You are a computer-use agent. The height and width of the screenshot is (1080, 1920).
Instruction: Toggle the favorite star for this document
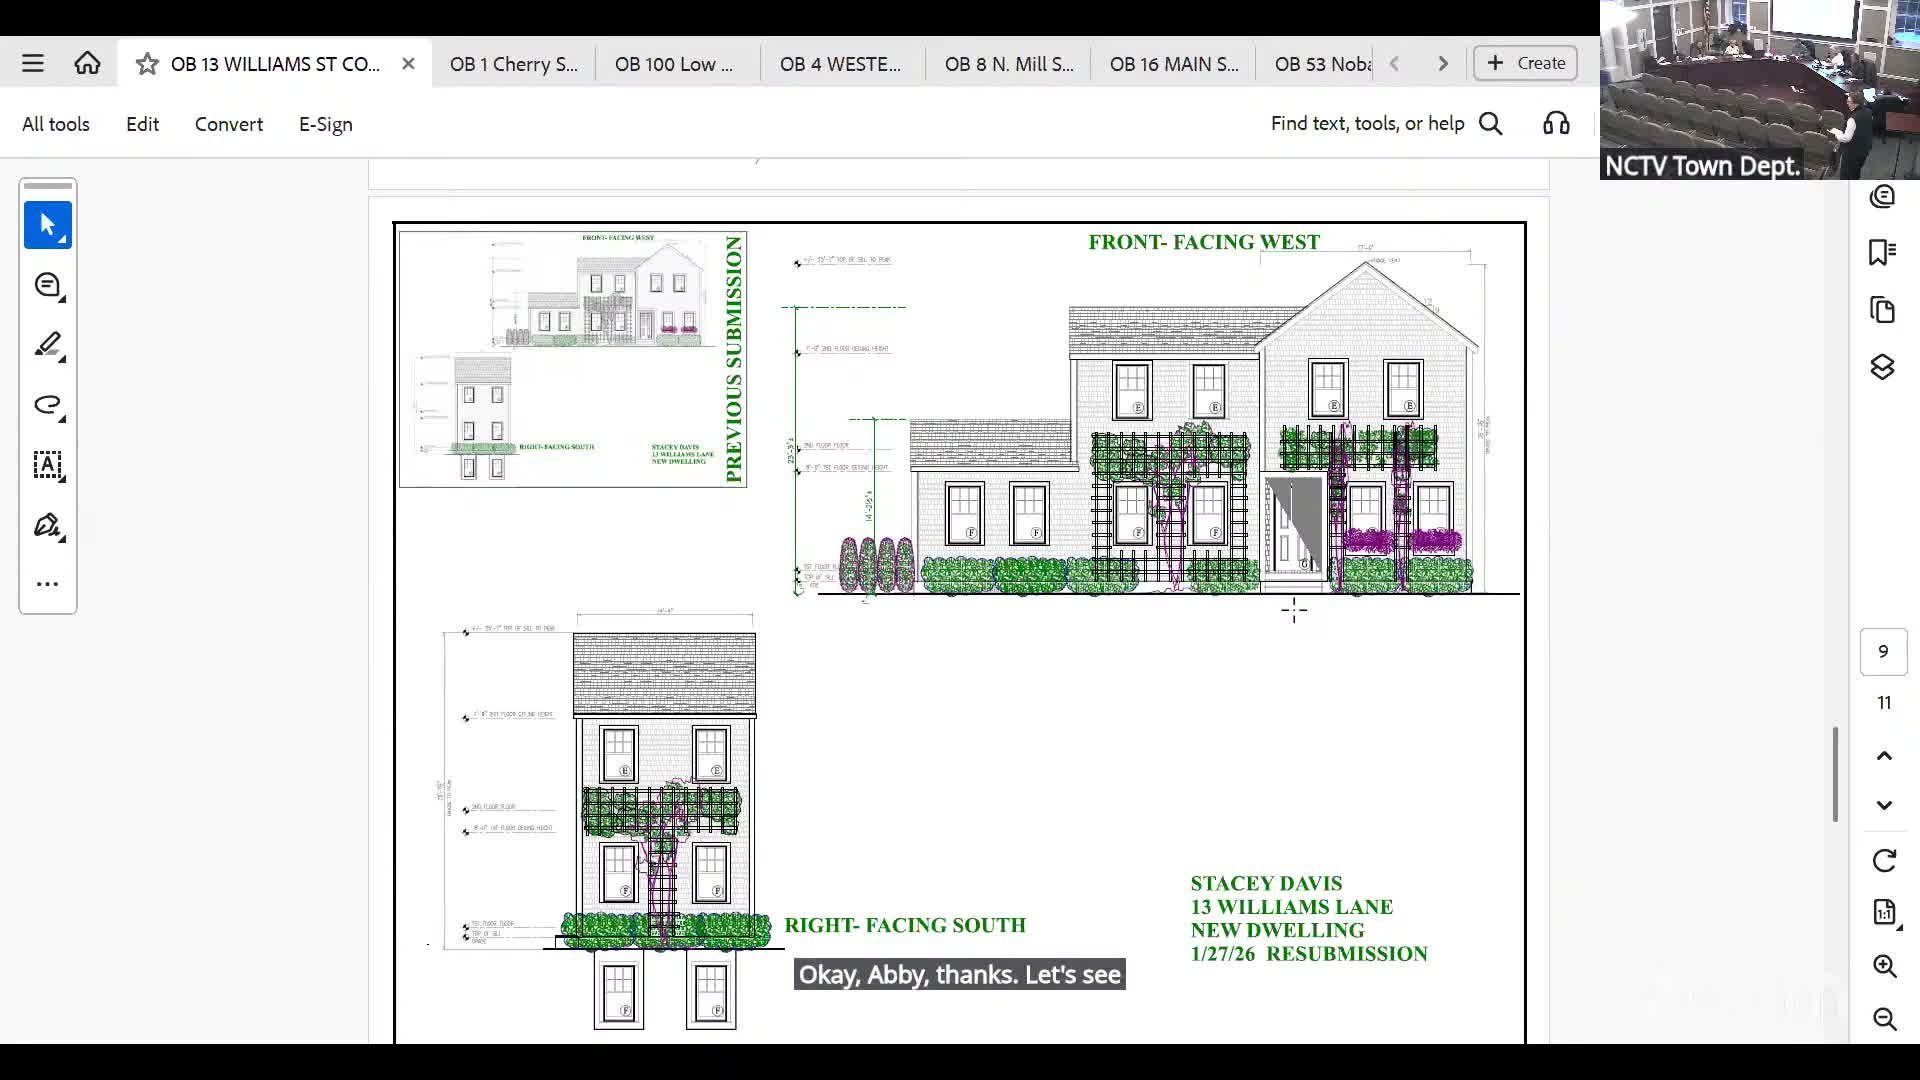[147, 63]
